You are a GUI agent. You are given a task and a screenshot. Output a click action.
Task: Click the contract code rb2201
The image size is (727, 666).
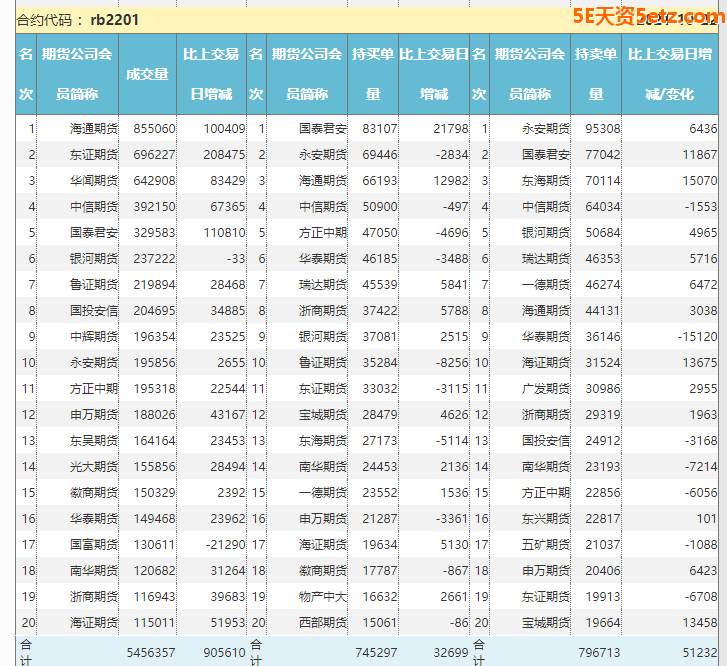click(114, 19)
